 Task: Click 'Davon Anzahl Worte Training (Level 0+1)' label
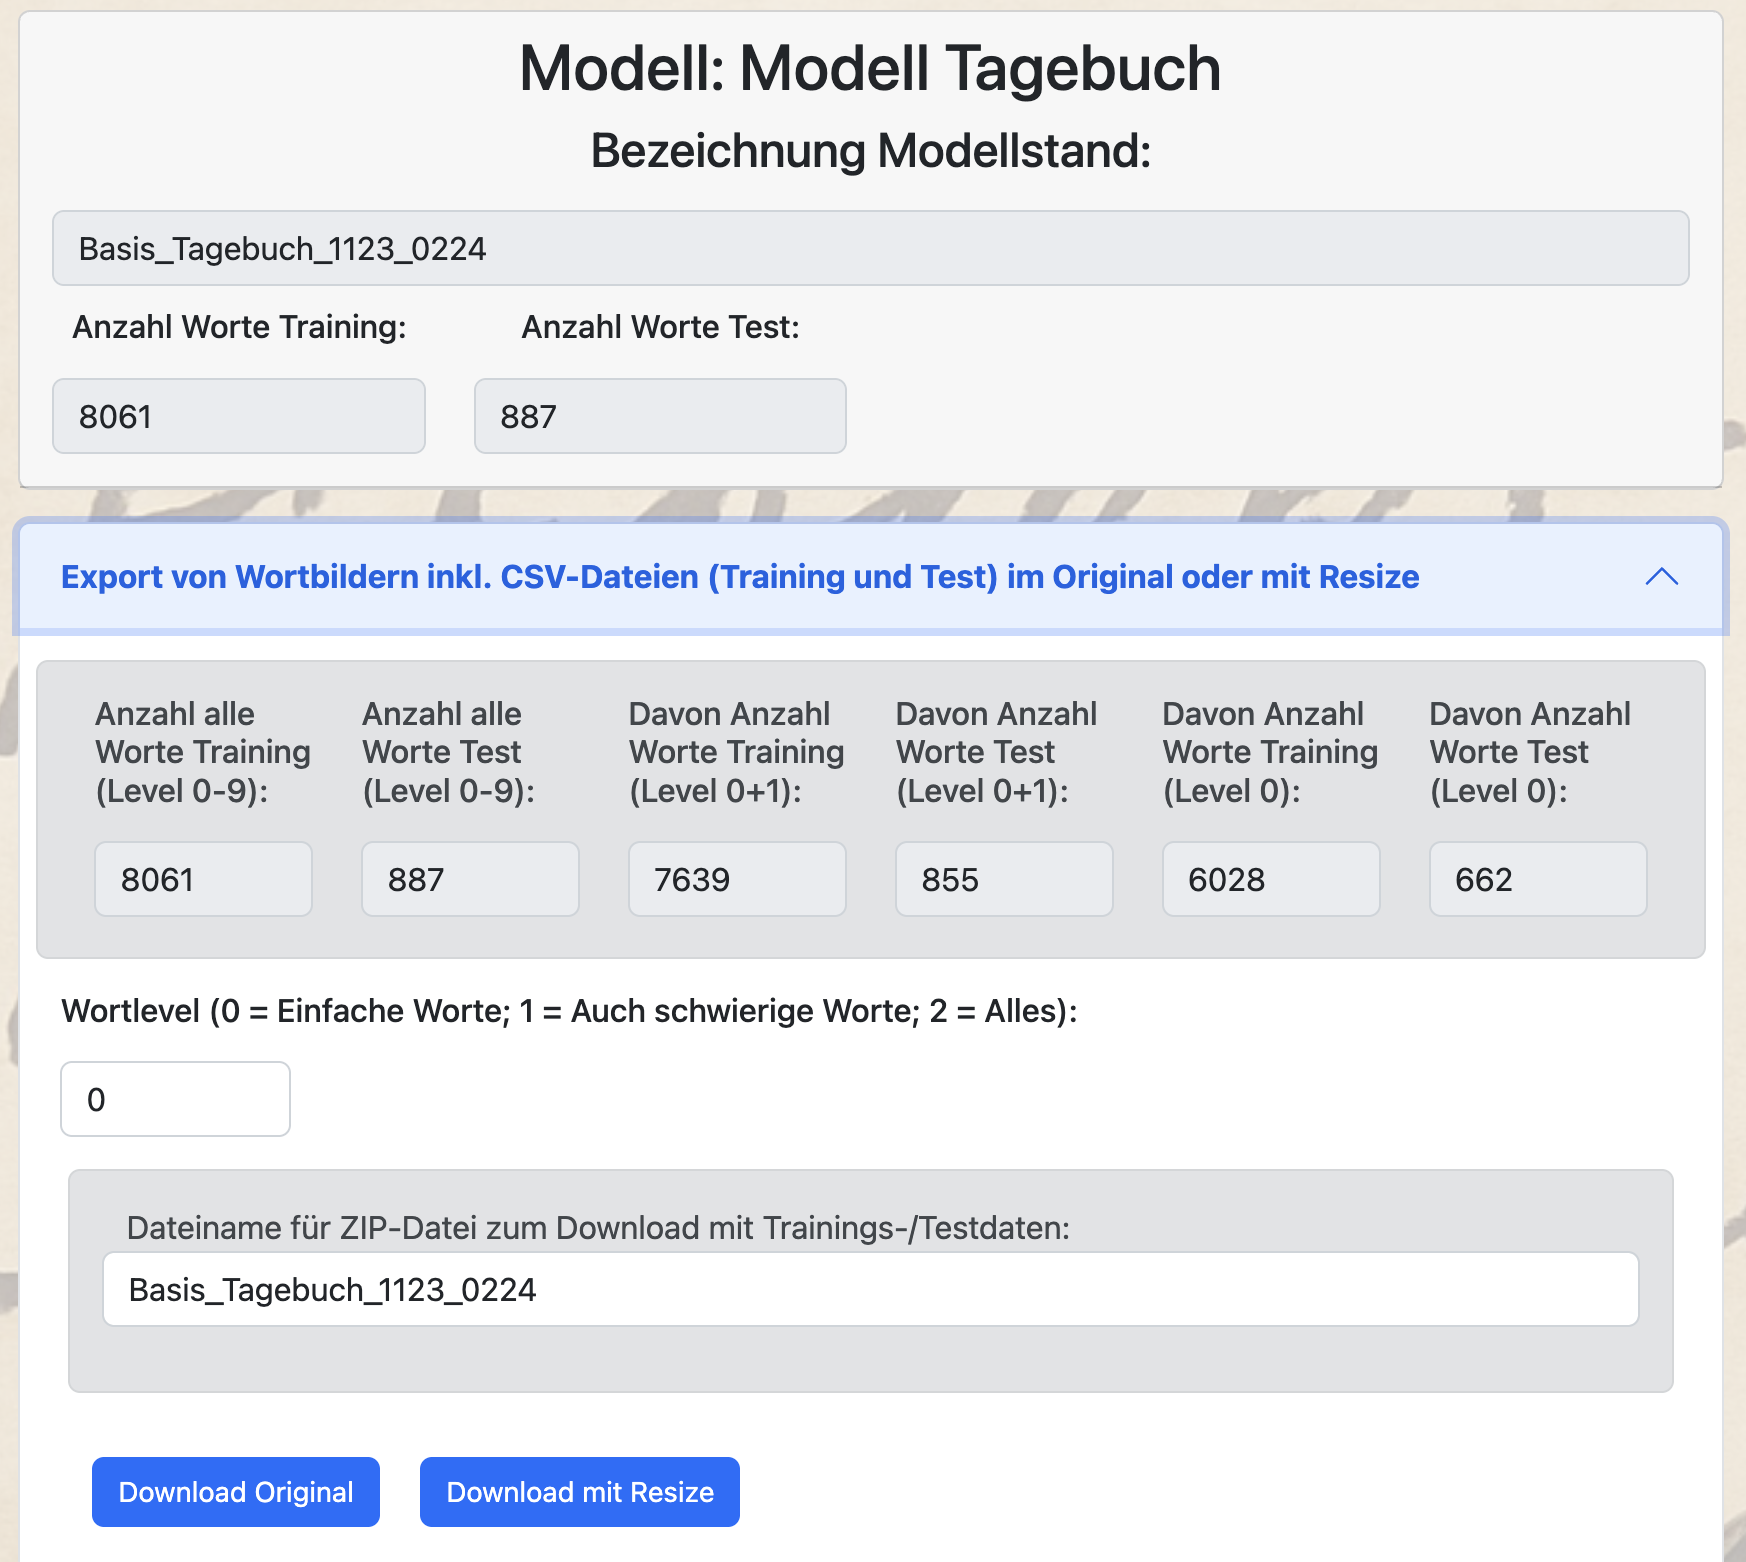tap(737, 752)
